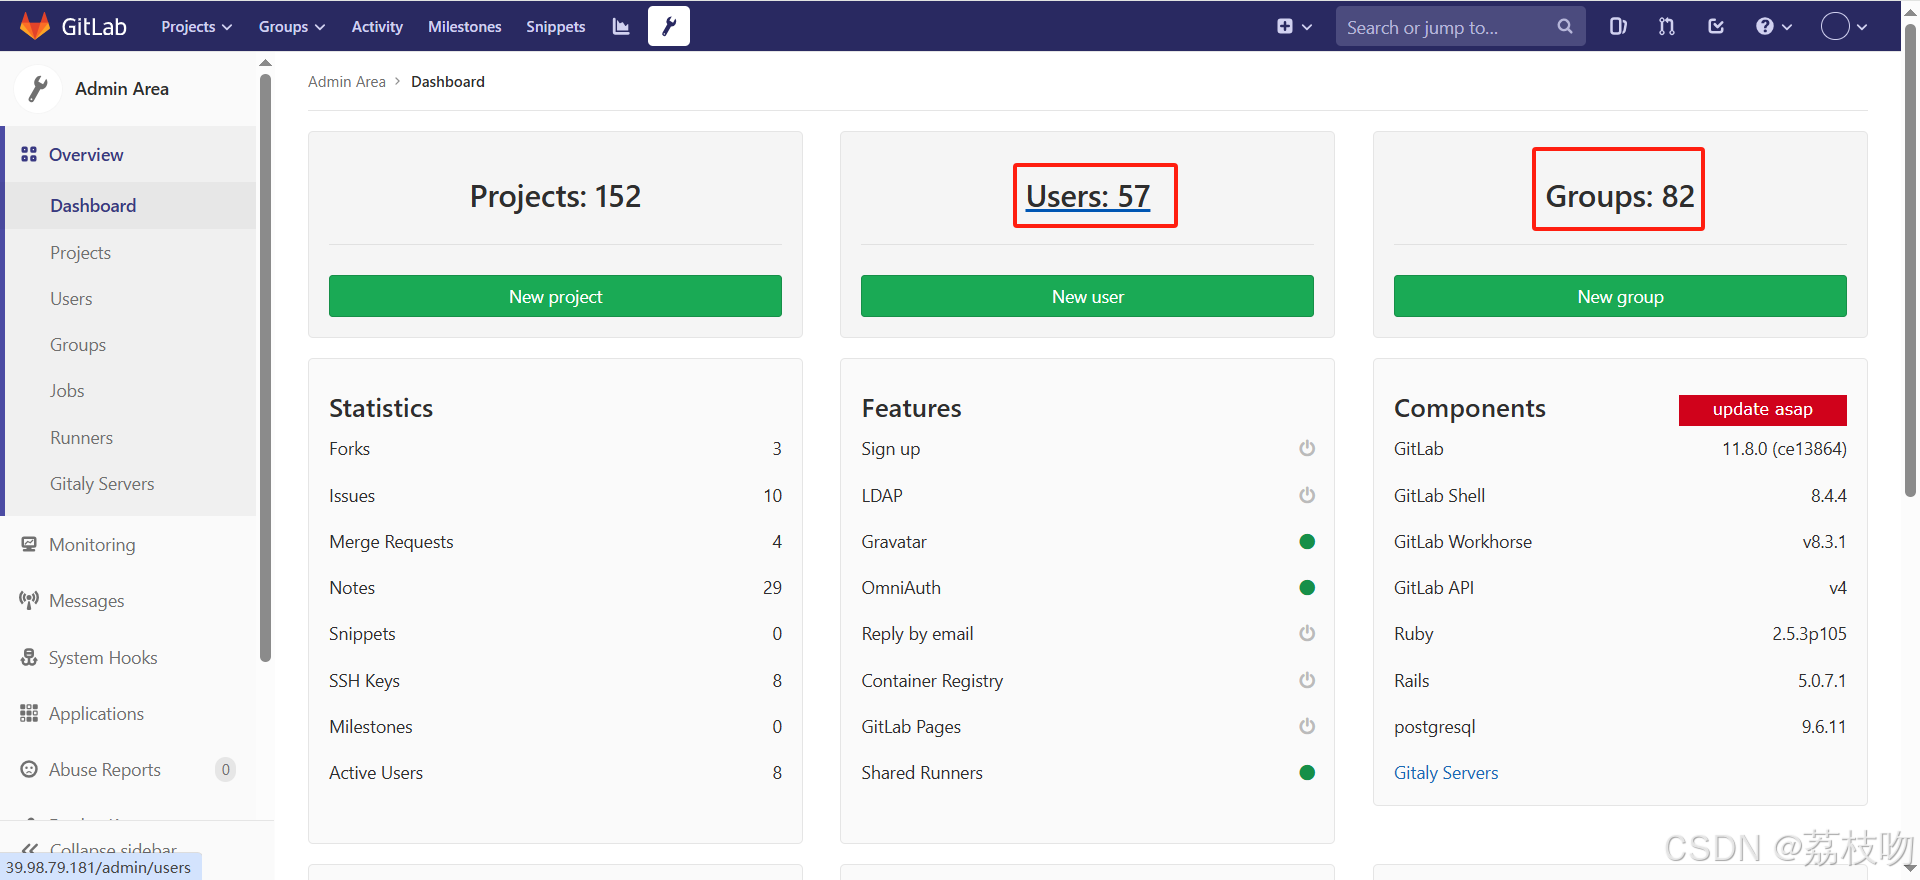
Task: Click the Projects: 152 heading
Action: coord(555,196)
